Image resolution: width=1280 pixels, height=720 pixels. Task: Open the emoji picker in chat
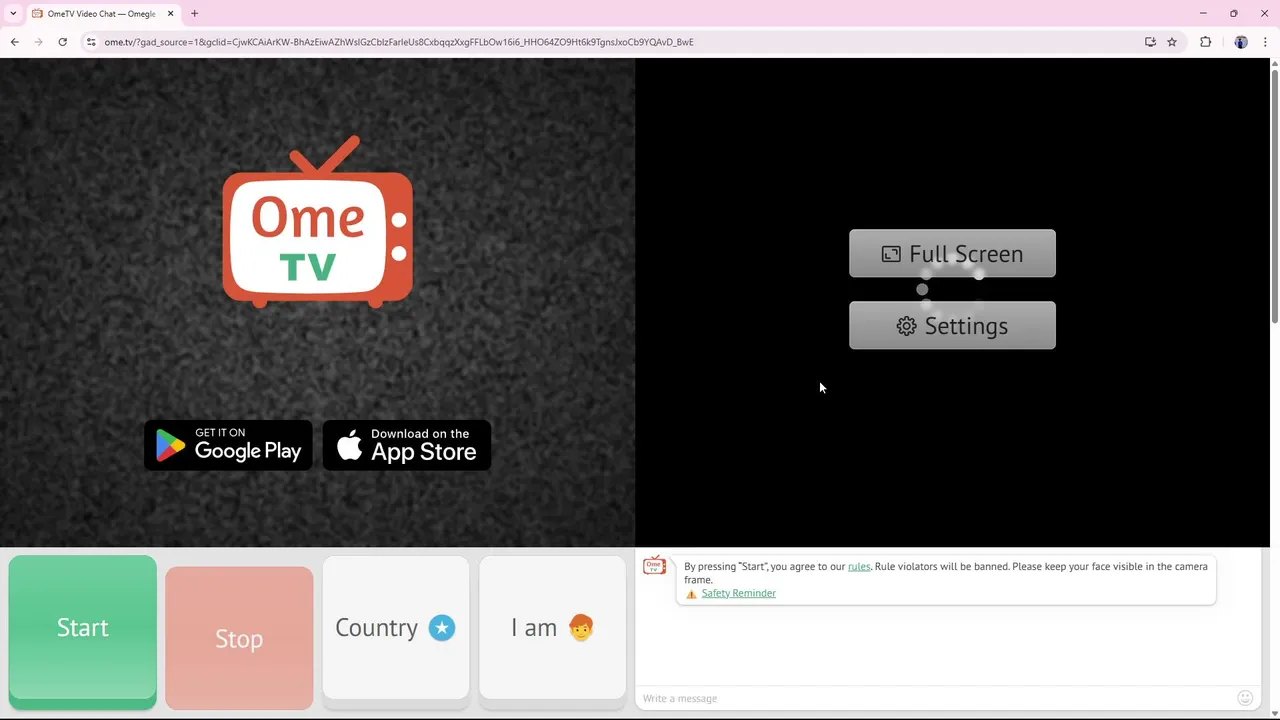[x=1245, y=698]
